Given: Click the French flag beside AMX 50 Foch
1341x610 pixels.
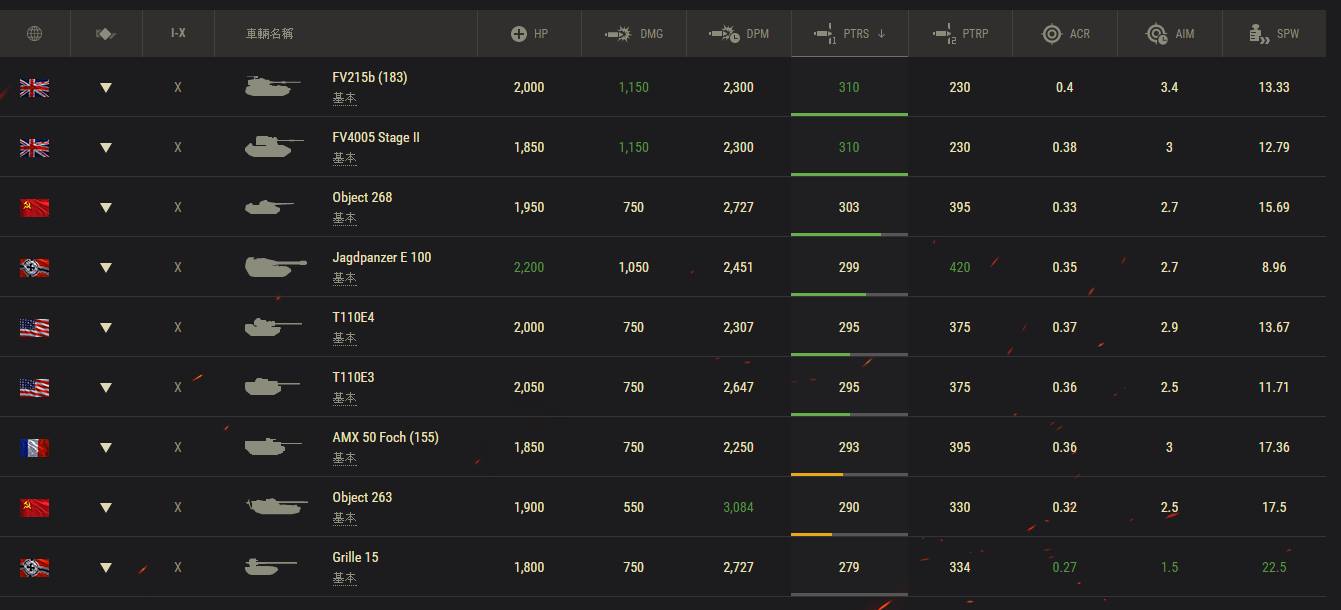Looking at the screenshot, I should (x=34, y=448).
